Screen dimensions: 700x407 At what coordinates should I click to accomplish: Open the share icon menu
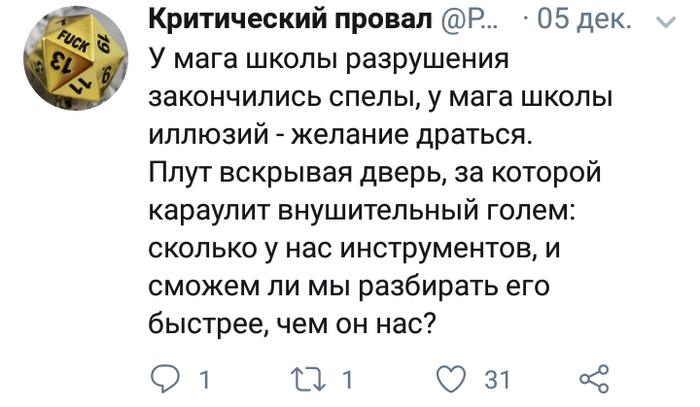(x=595, y=378)
